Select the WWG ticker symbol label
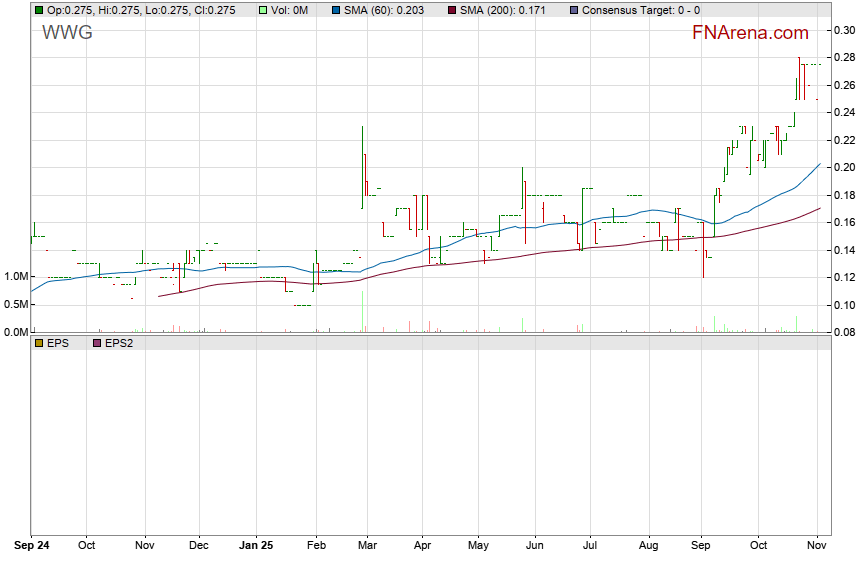 coord(67,33)
